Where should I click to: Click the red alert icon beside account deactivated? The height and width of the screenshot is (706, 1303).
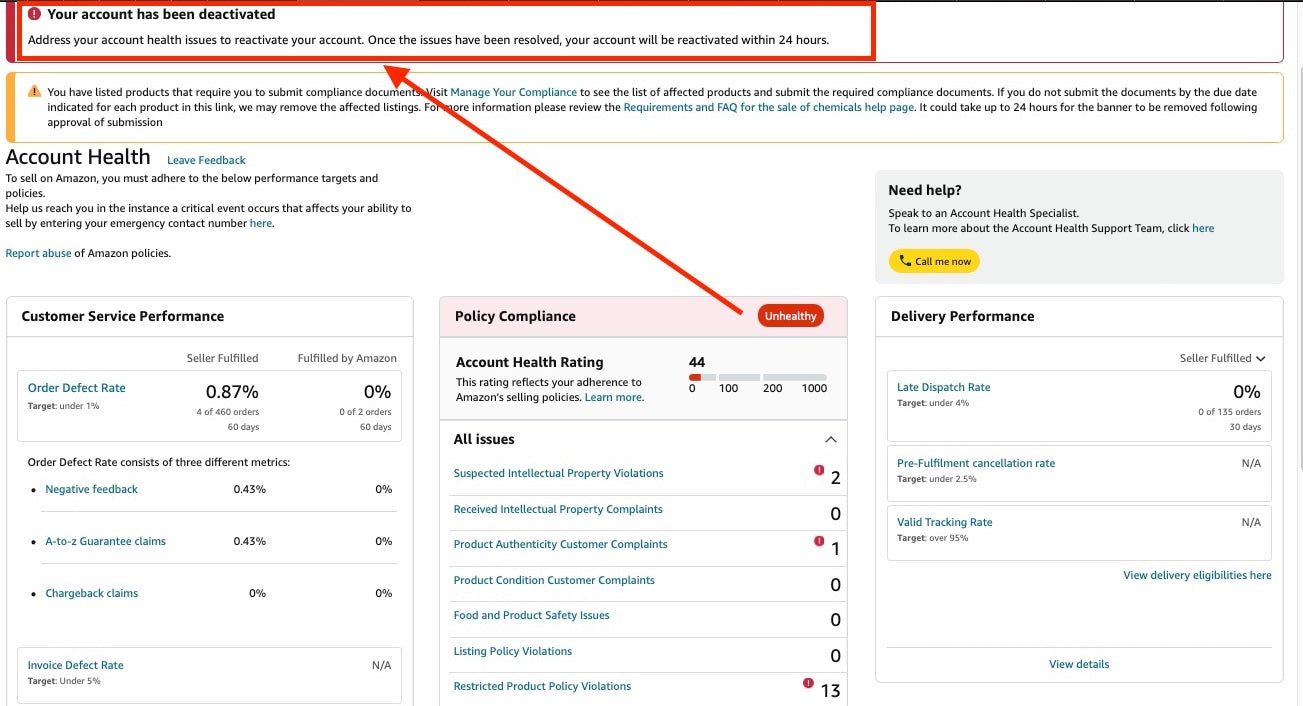[x=35, y=15]
